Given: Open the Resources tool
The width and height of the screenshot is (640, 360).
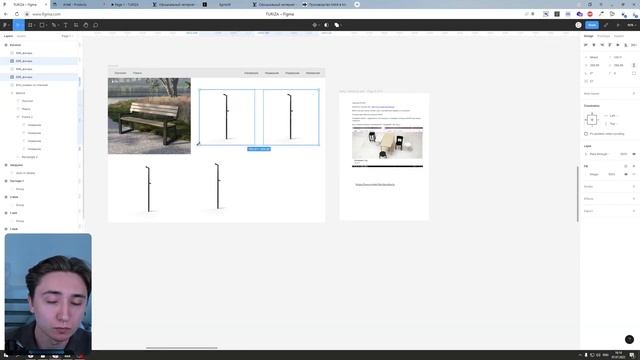Looking at the screenshot, I should pyautogui.click(x=76, y=25).
